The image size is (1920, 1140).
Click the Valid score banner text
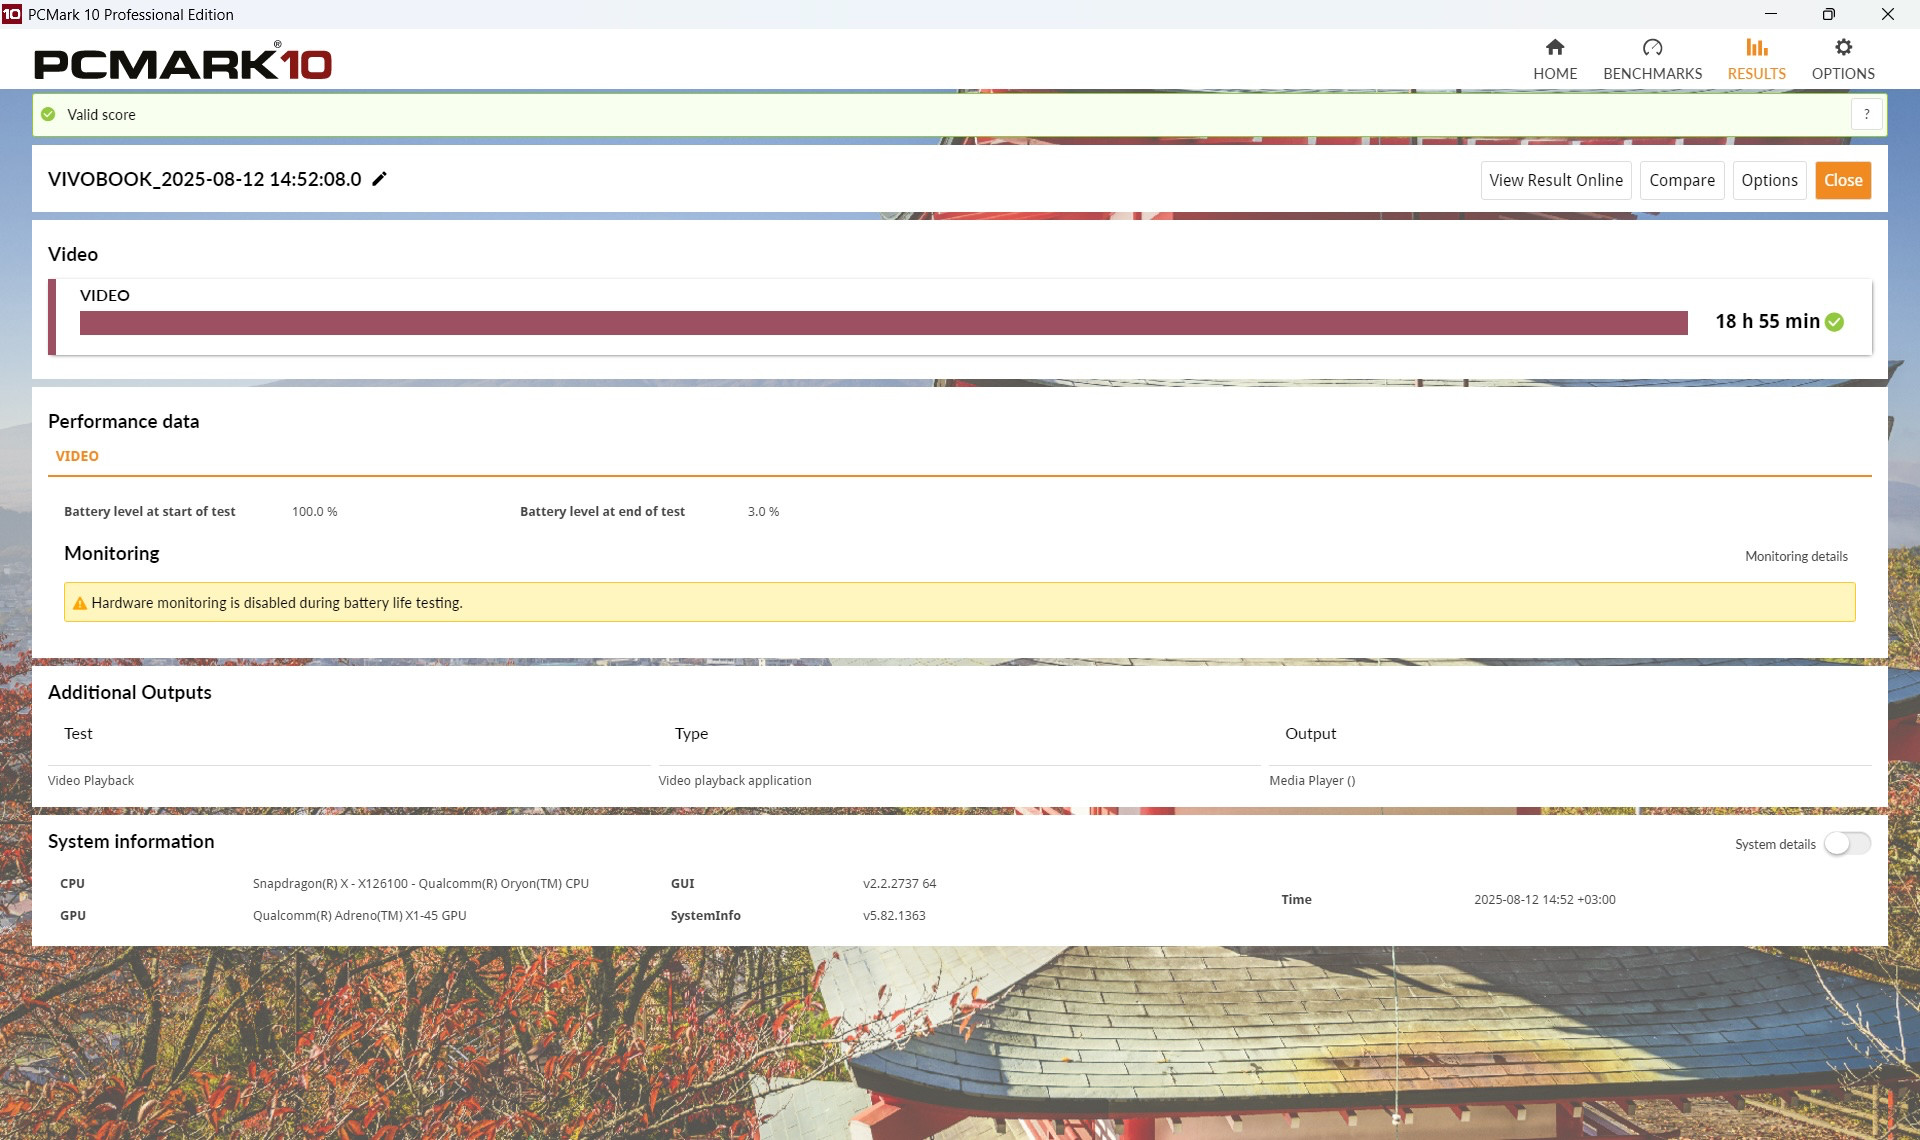(101, 114)
